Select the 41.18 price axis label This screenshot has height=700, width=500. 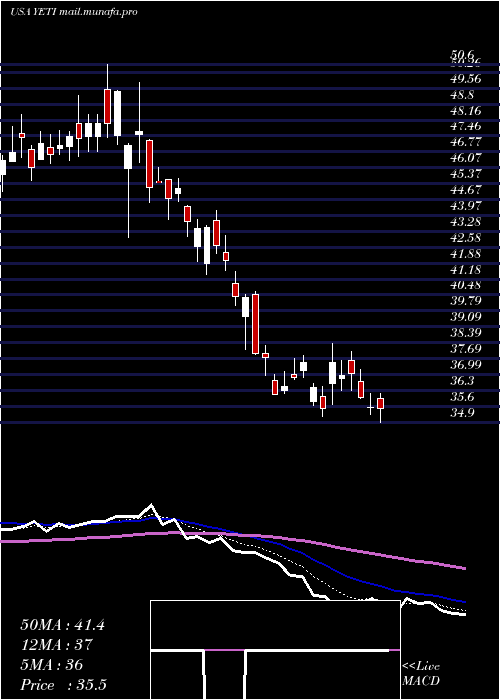(x=466, y=269)
